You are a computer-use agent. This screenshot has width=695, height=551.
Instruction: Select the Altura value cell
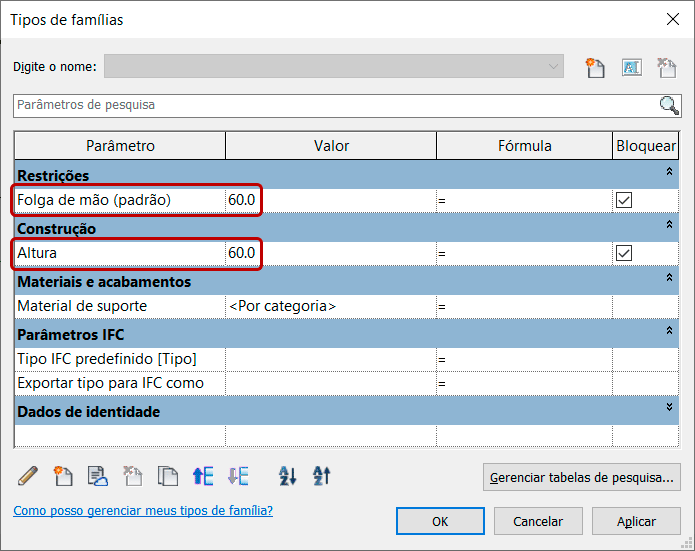pyautogui.click(x=330, y=253)
